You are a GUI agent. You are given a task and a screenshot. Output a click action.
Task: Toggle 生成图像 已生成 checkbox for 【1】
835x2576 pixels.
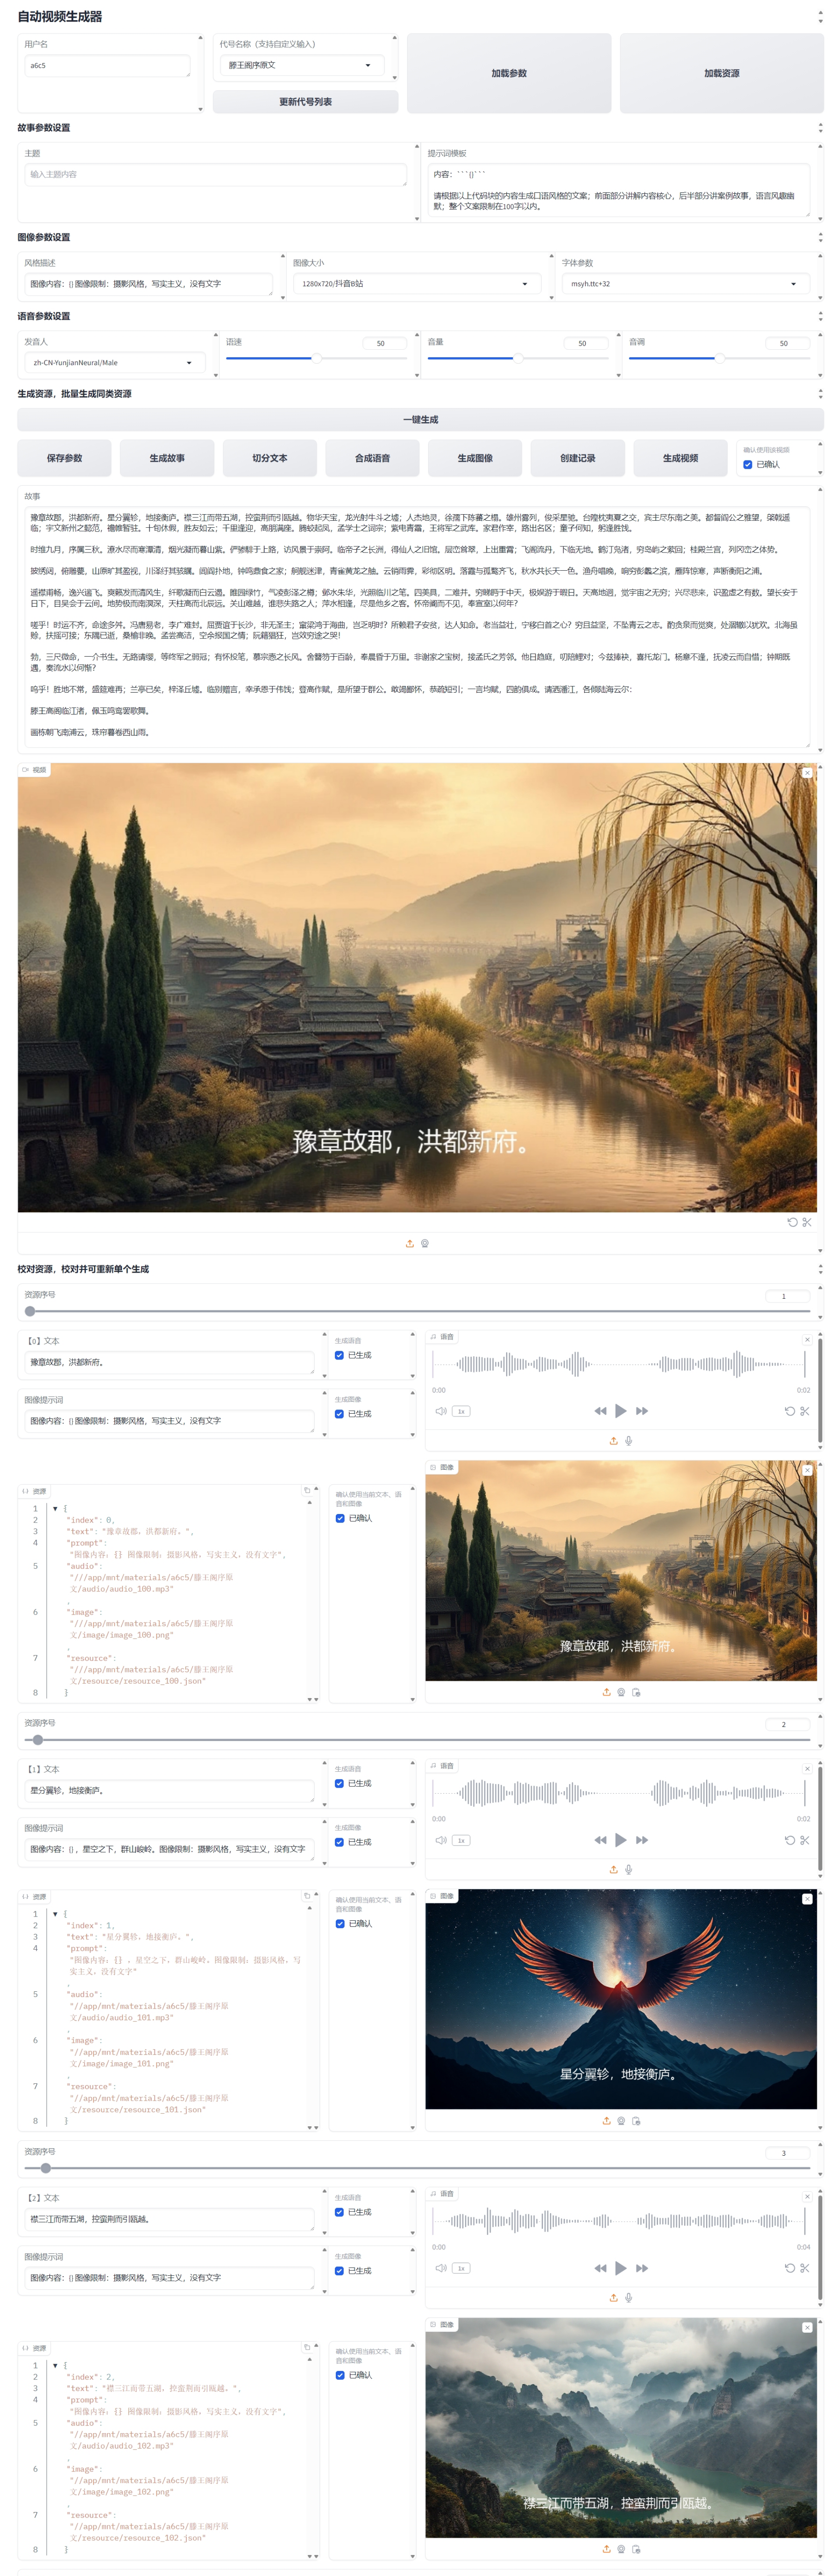tap(339, 1842)
